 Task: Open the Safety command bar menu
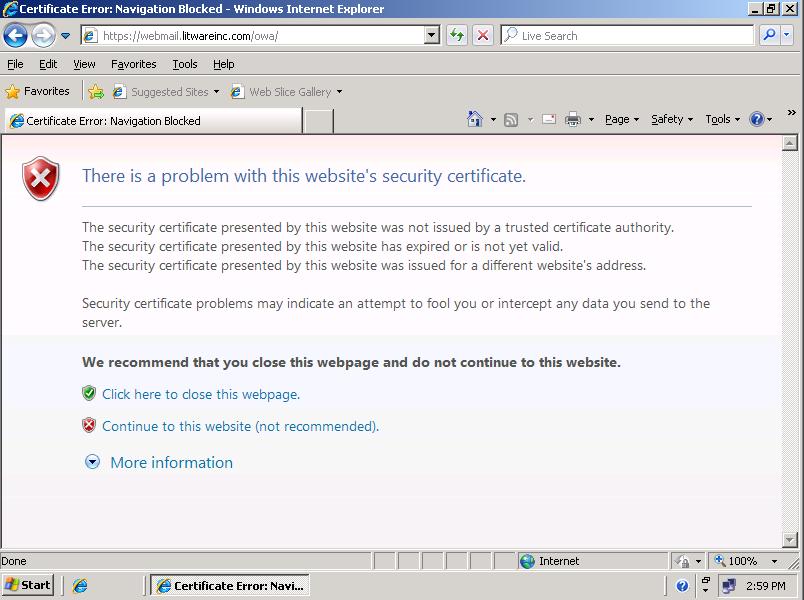point(672,119)
